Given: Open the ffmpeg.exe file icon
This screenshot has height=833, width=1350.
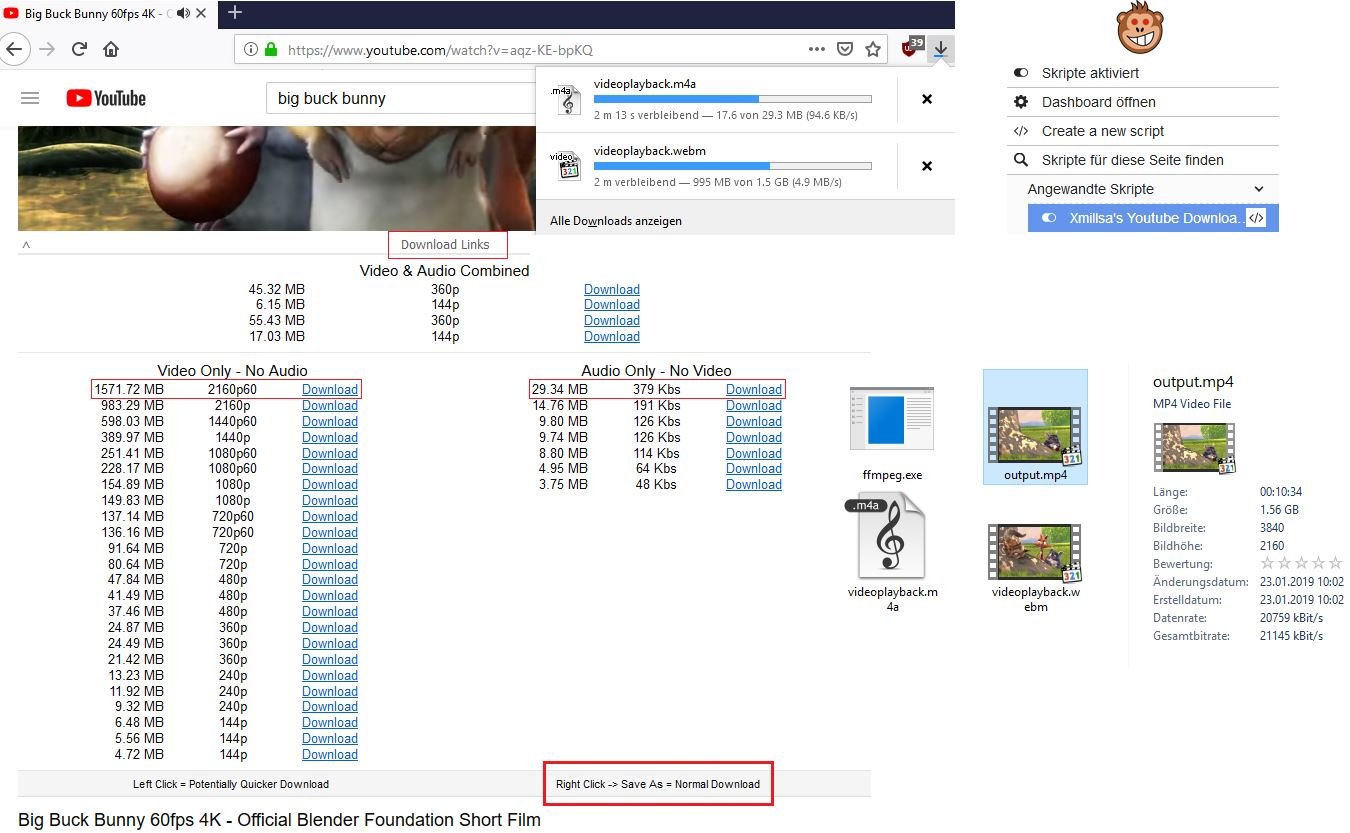Looking at the screenshot, I should [891, 419].
